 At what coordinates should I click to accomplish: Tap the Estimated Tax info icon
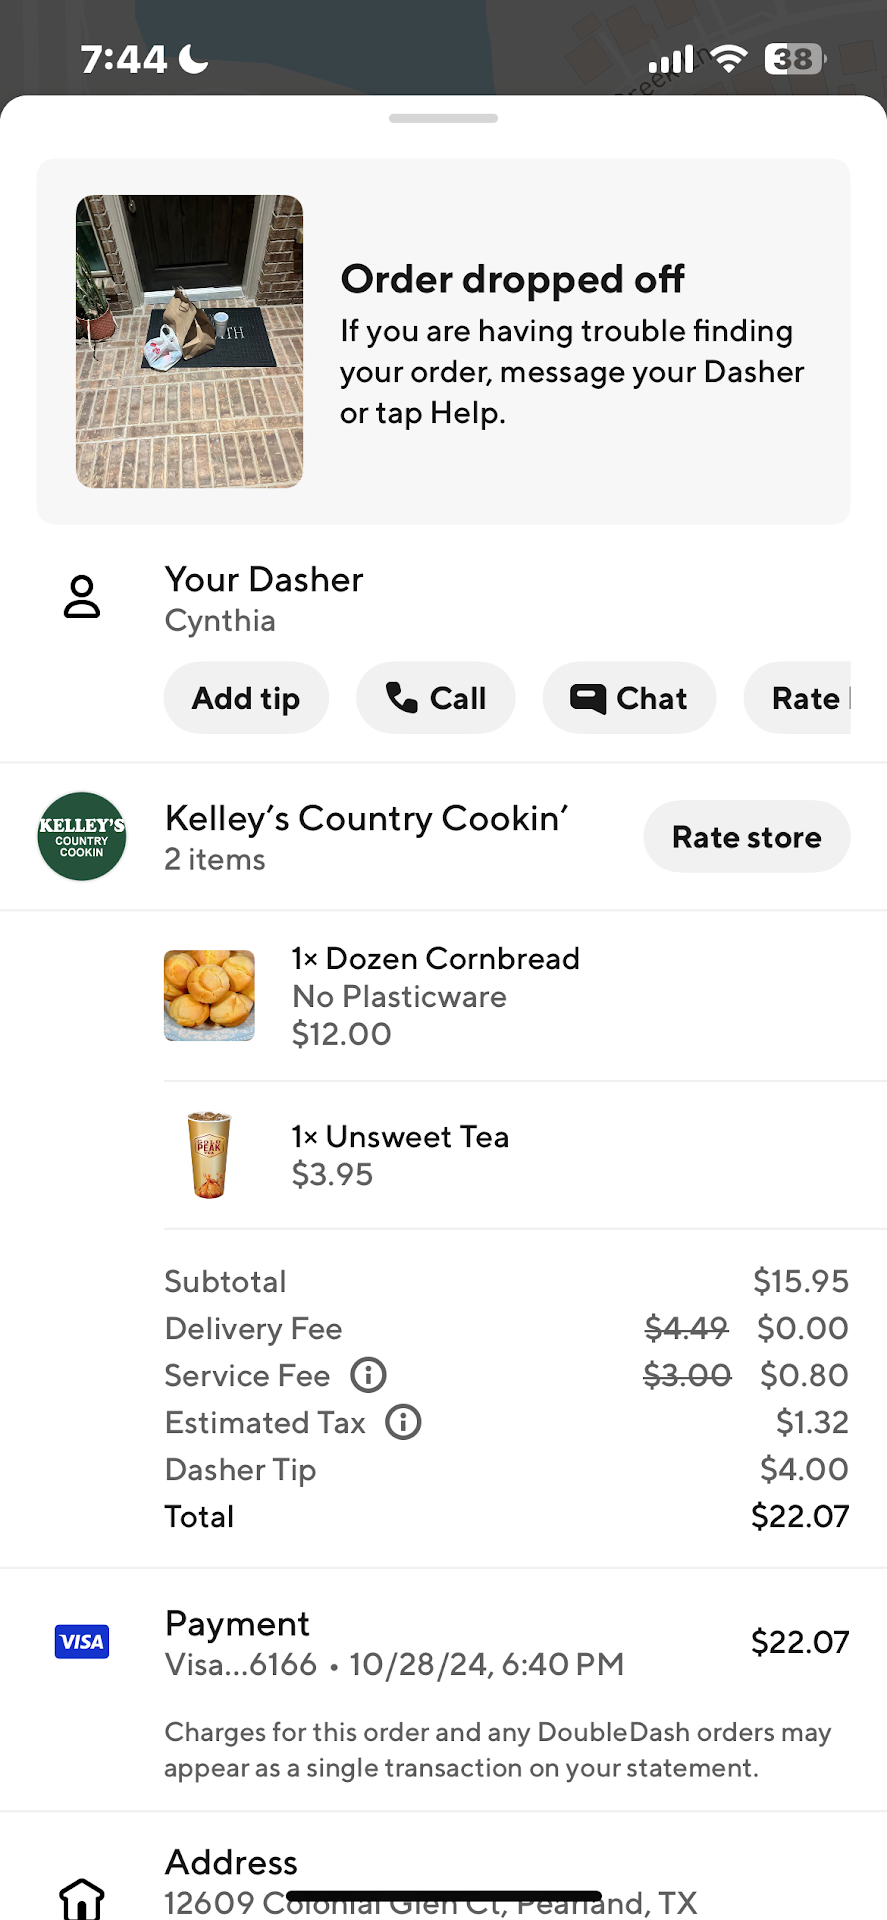click(x=403, y=1422)
